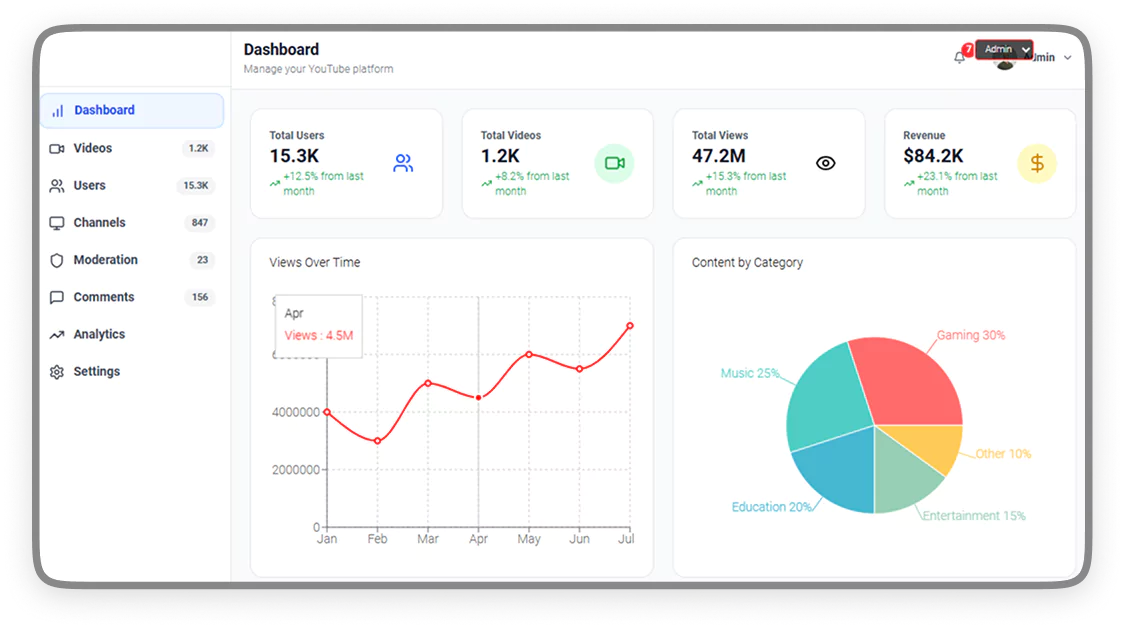Open the notifications bell

point(959,58)
